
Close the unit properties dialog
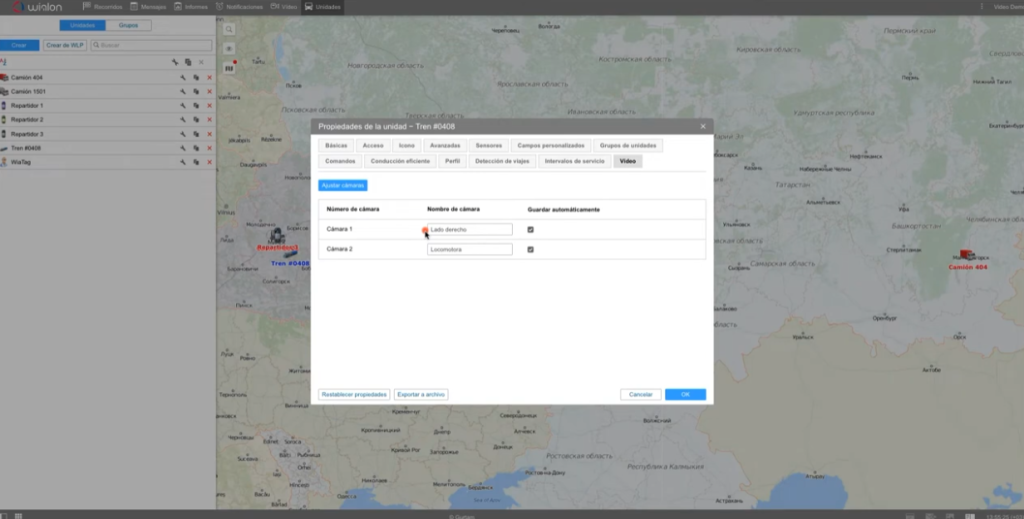tap(703, 126)
